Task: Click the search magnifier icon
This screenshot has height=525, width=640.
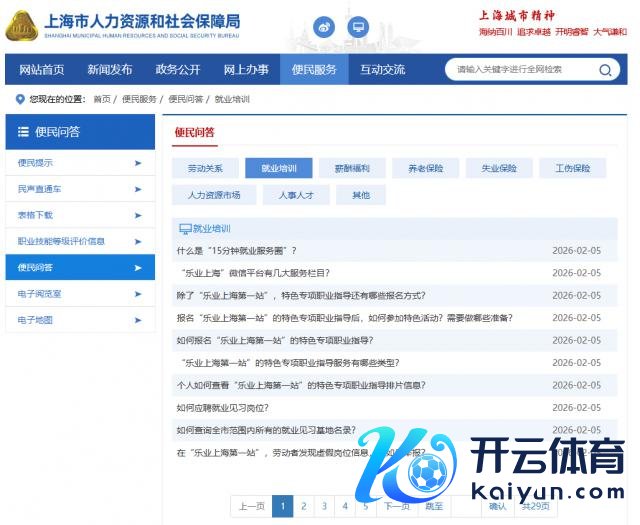Action: click(x=605, y=70)
